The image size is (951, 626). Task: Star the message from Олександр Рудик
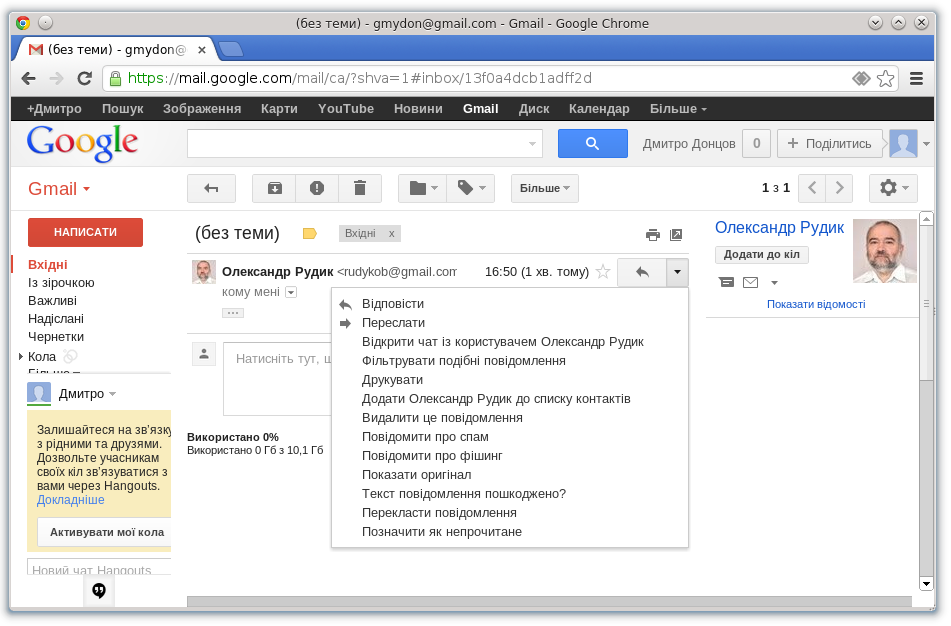click(x=603, y=272)
